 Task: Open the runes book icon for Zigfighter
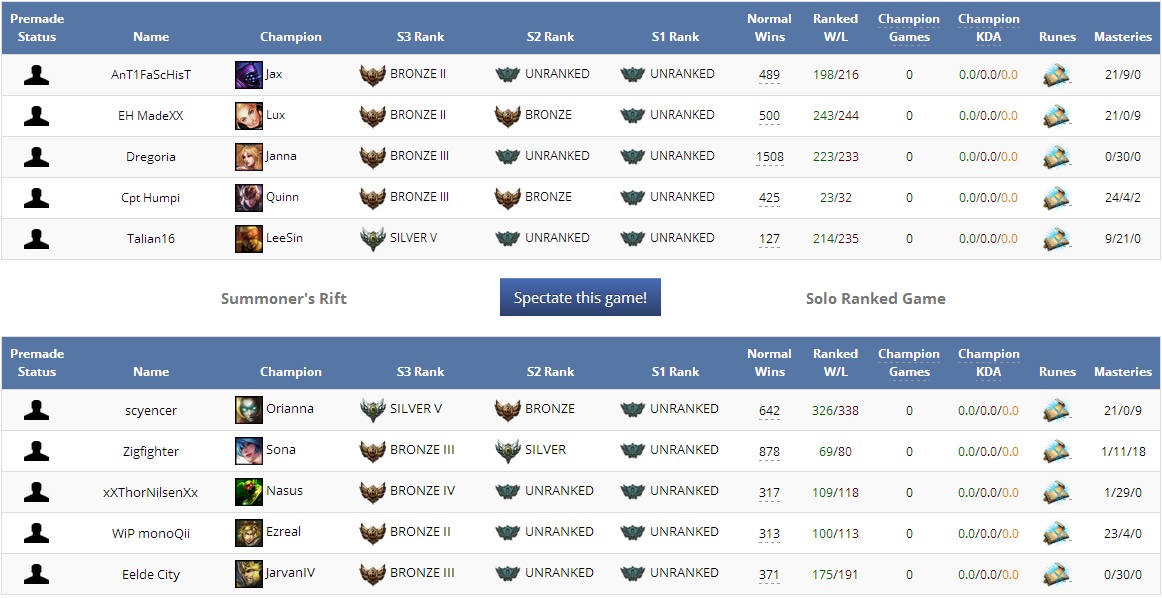pyautogui.click(x=1057, y=451)
